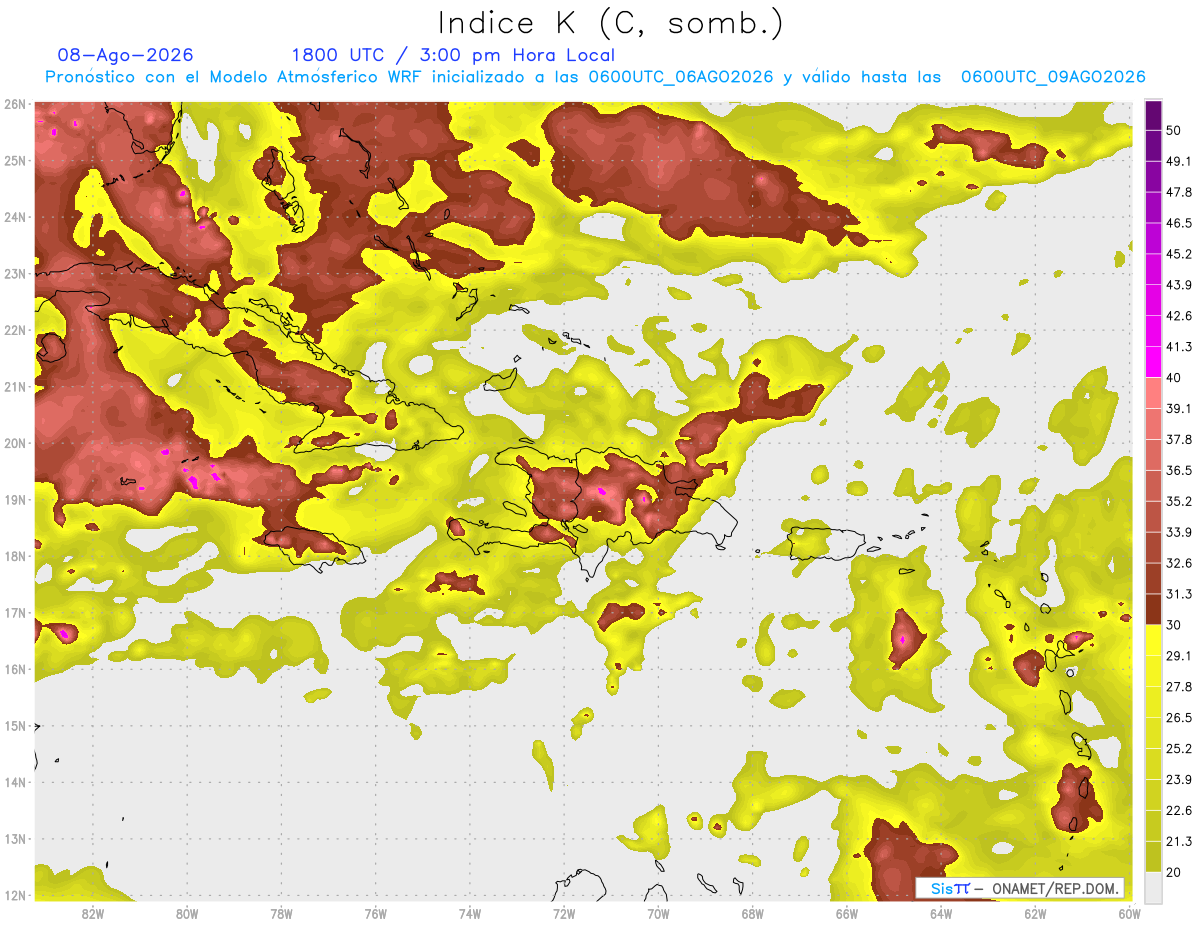Click the "Indice K (C, somb.)" title
This screenshot has width=1200, height=927.
click(x=611, y=22)
